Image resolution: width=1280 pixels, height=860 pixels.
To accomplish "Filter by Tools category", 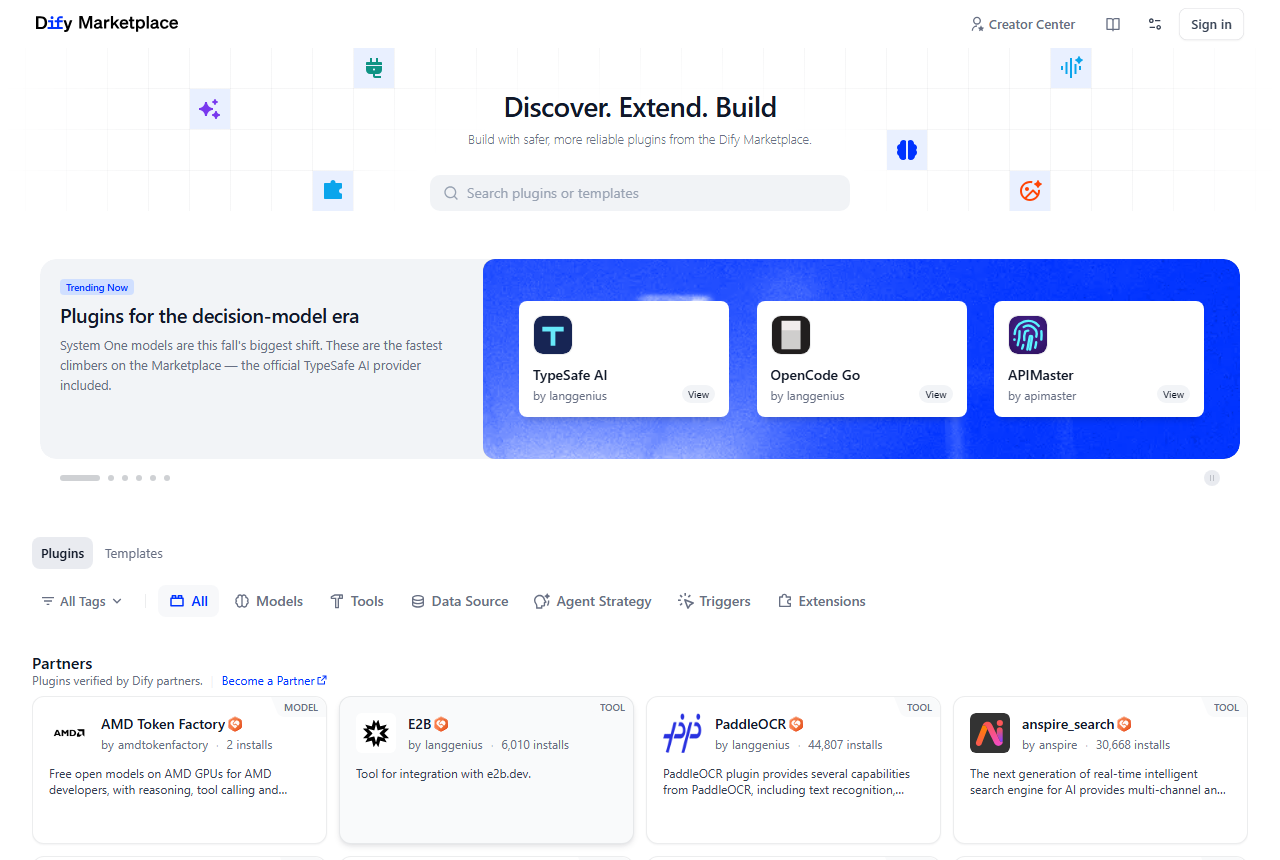I will coord(357,601).
